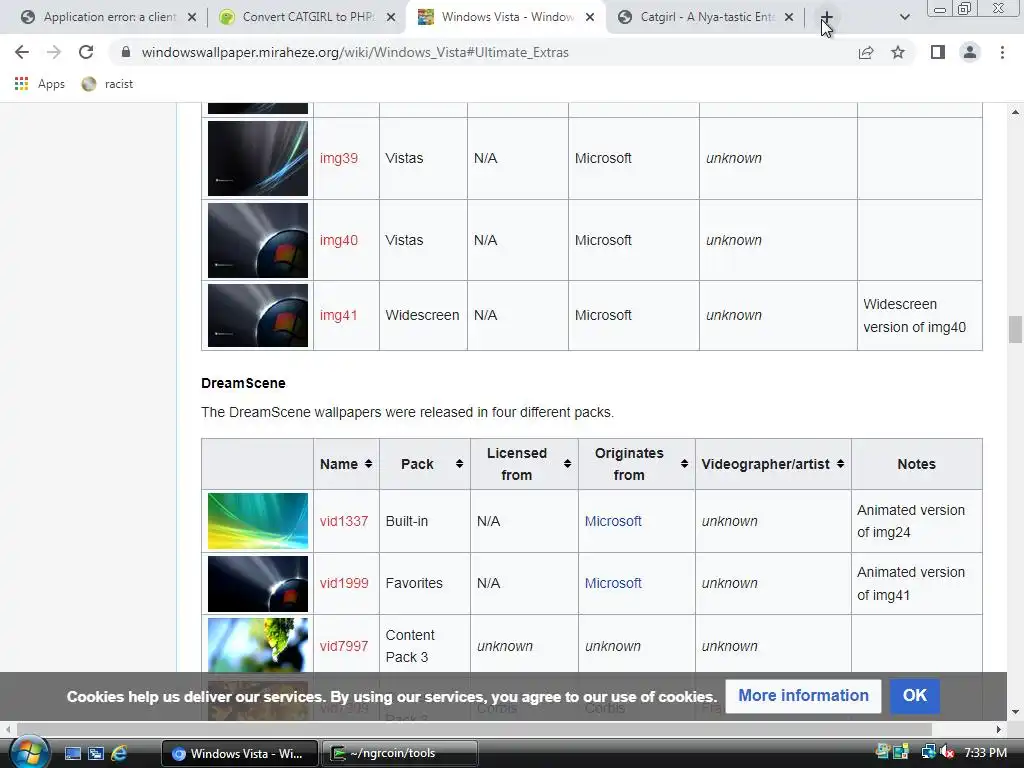
Task: Open the side panel icon
Action: coord(938,52)
